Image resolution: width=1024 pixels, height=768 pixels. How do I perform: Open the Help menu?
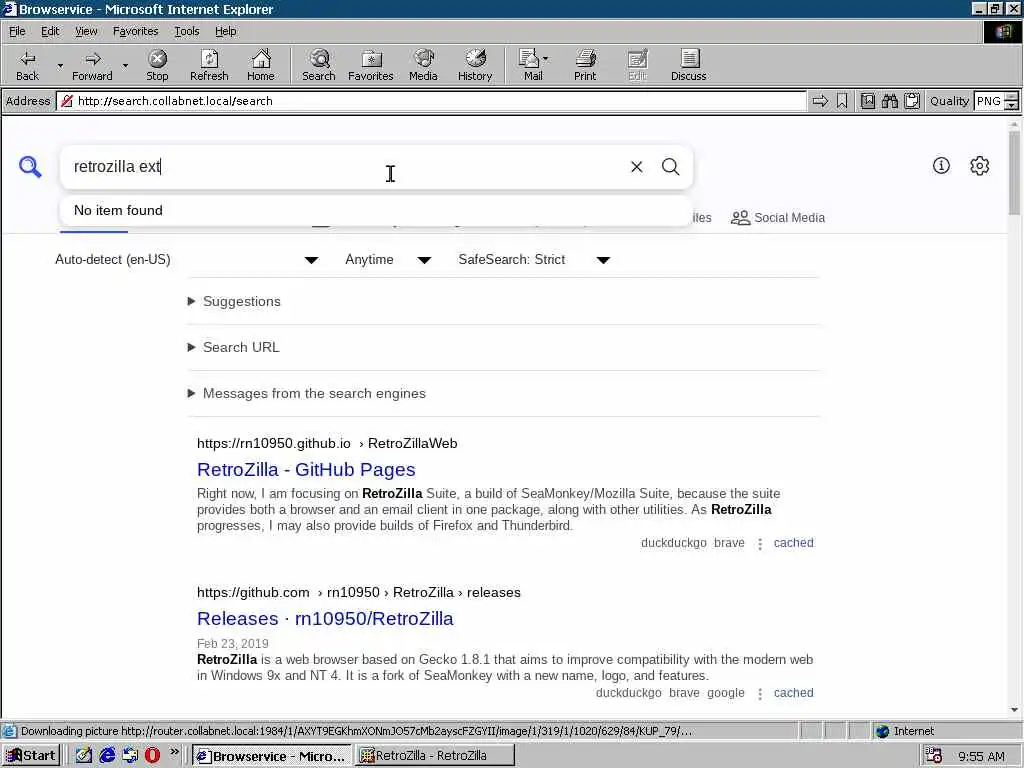point(225,31)
